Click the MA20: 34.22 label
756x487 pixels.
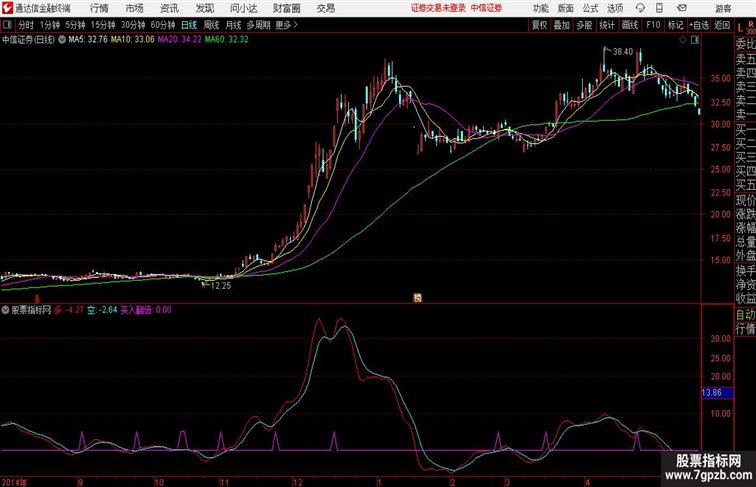pos(179,40)
